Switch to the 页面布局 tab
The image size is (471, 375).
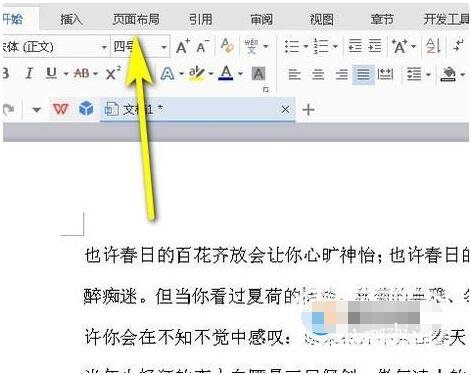coord(136,19)
